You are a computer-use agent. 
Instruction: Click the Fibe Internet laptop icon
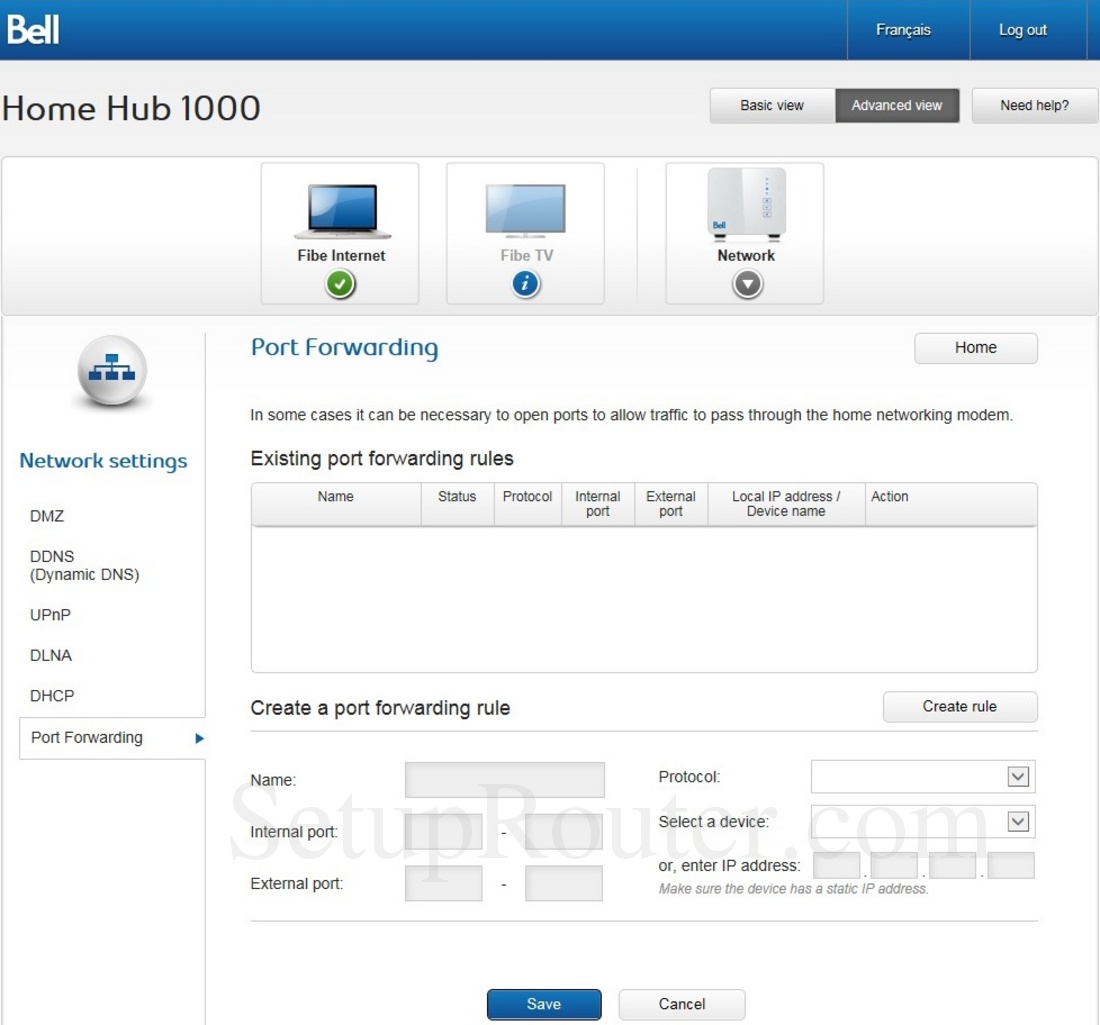(340, 207)
